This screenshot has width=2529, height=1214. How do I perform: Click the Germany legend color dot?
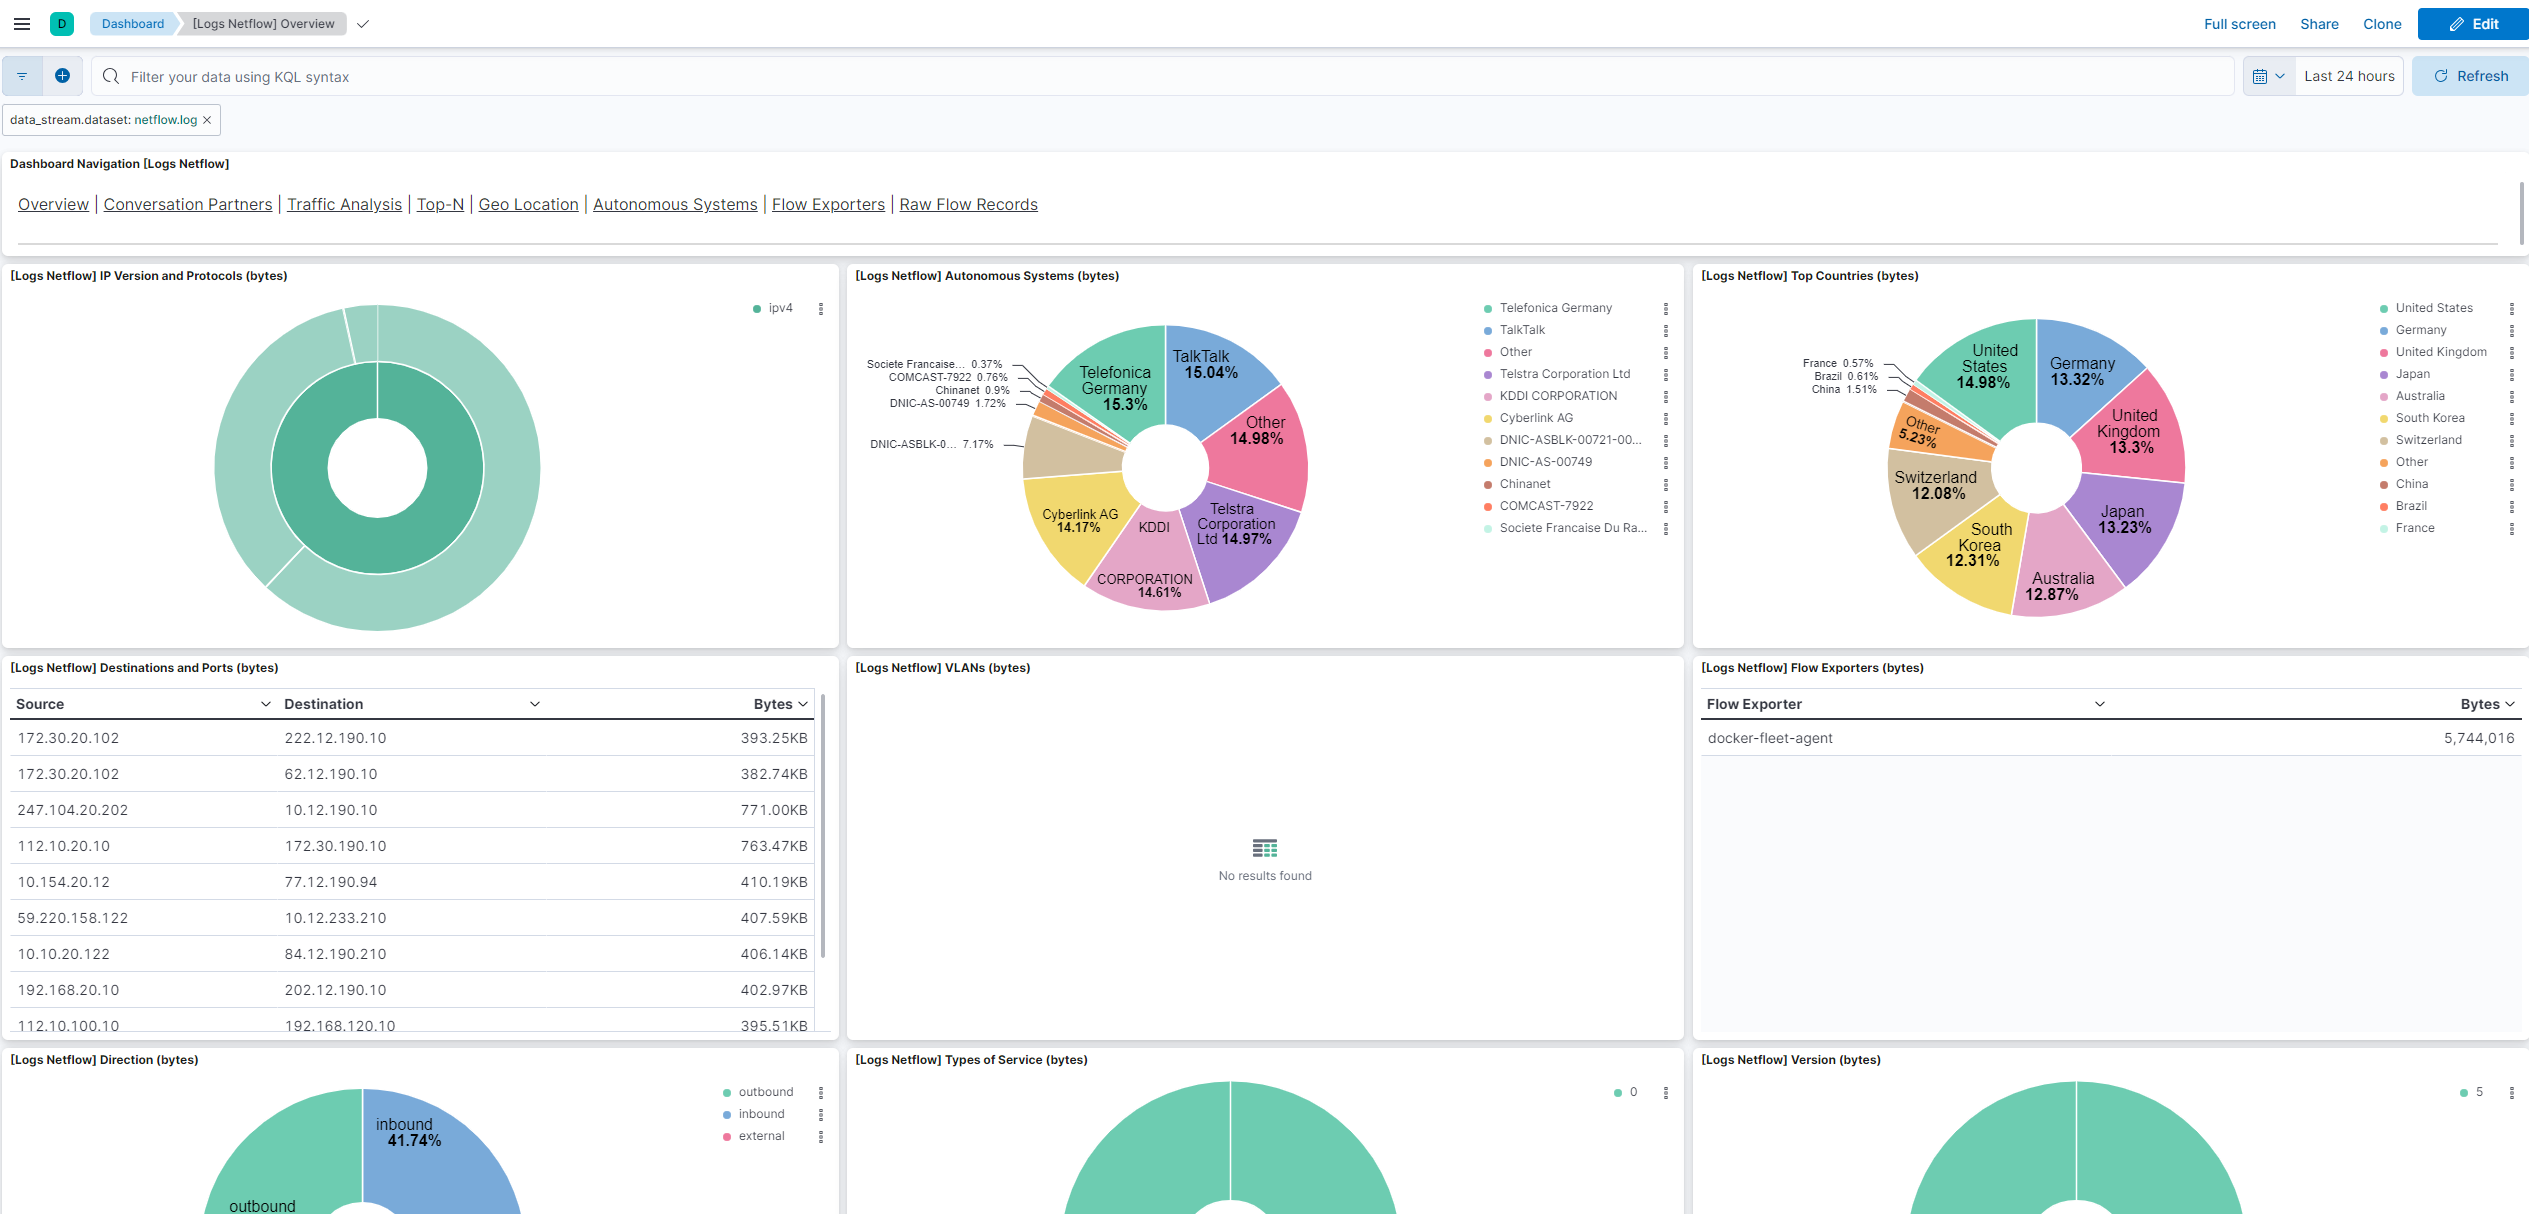(x=2382, y=330)
